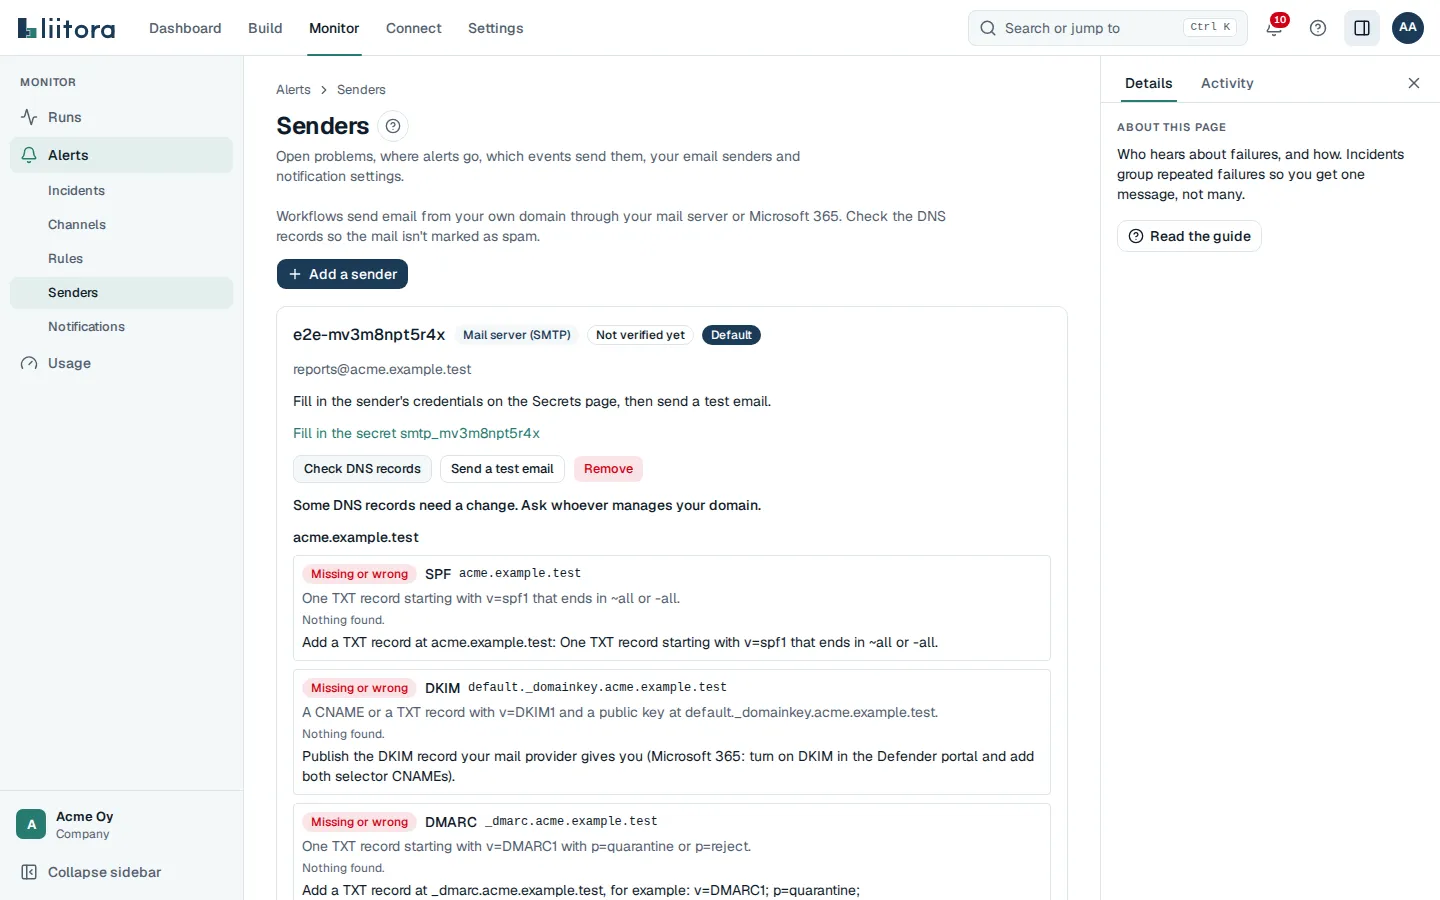Open the Build menu
The height and width of the screenshot is (900, 1440).
(265, 28)
